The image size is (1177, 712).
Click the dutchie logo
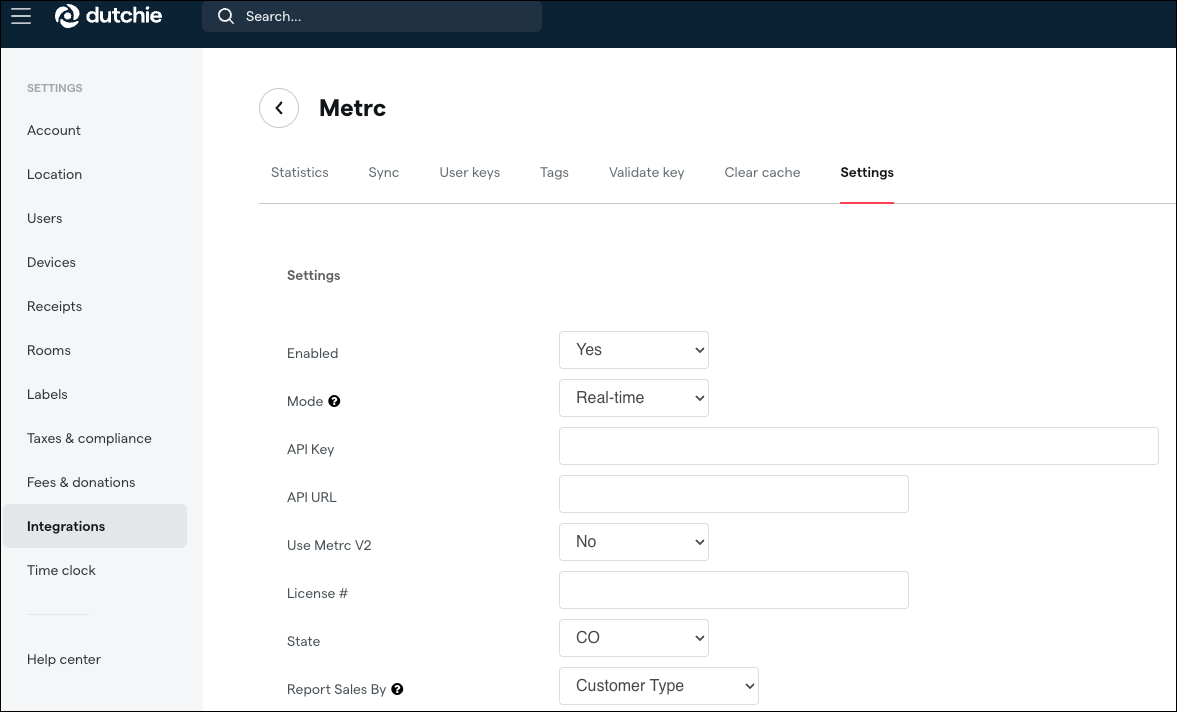pyautogui.click(x=108, y=15)
